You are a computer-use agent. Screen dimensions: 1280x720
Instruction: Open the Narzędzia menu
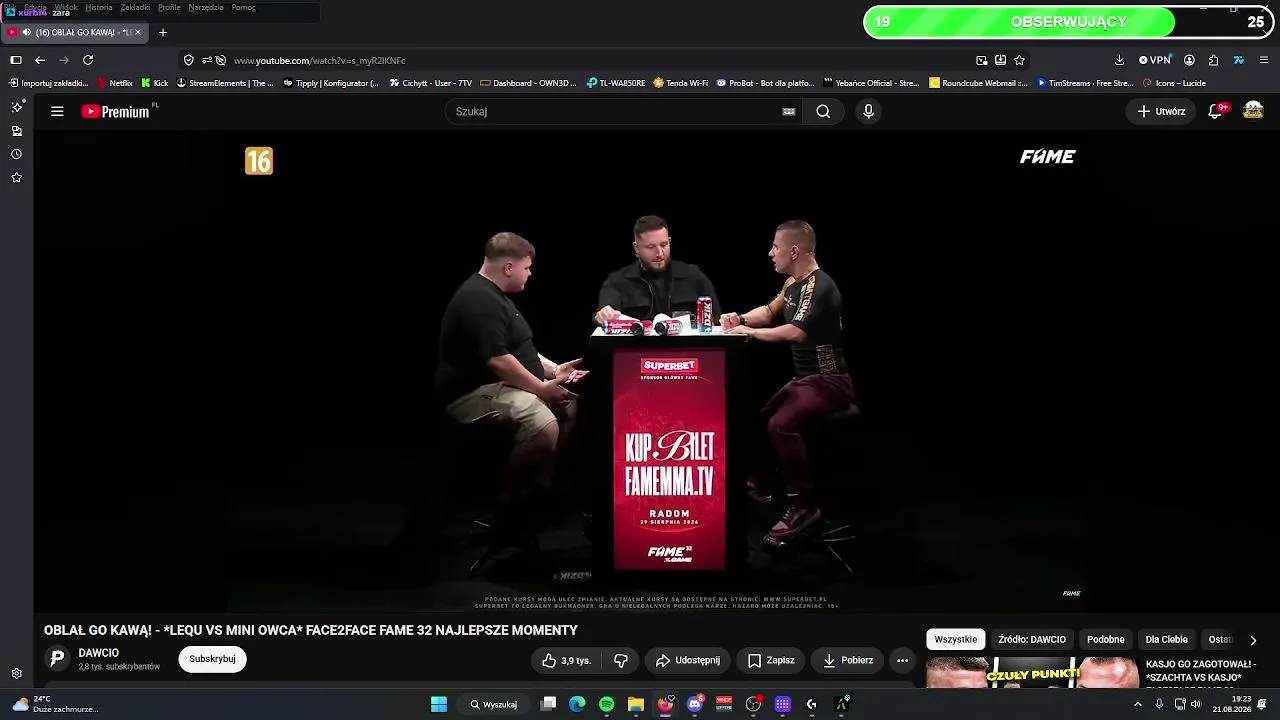(206, 7)
